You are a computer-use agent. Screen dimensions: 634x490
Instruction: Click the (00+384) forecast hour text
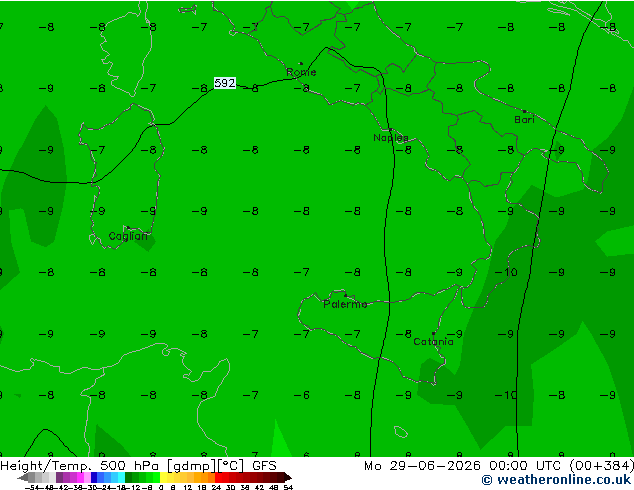click(602, 466)
